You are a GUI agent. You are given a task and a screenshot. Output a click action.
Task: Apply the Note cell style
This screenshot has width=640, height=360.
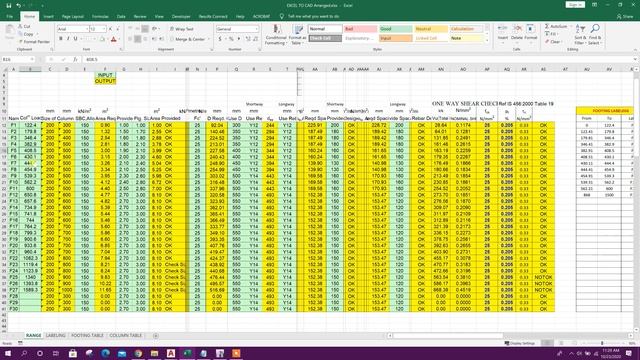click(x=466, y=38)
